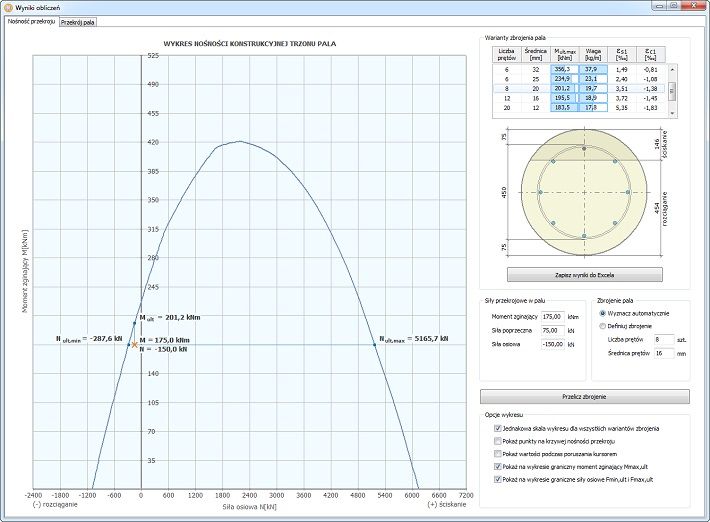Click the Waga [kg/m] column header
Screen dimensions: 710x522
[593, 54]
